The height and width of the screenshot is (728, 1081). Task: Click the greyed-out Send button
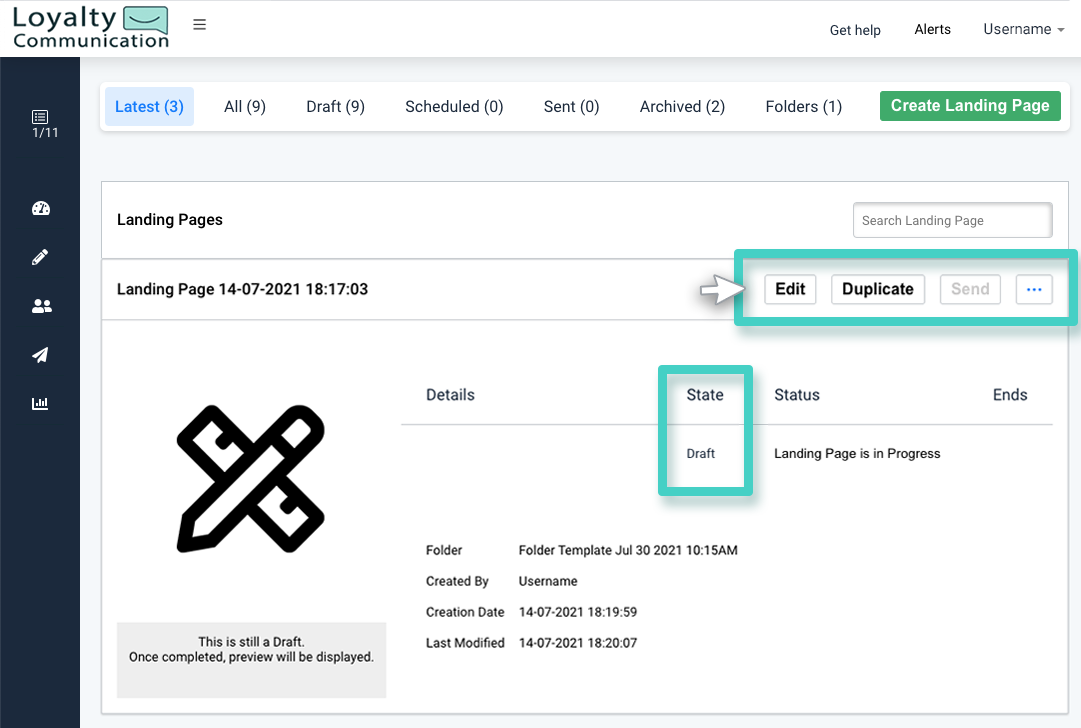pyautogui.click(x=970, y=290)
